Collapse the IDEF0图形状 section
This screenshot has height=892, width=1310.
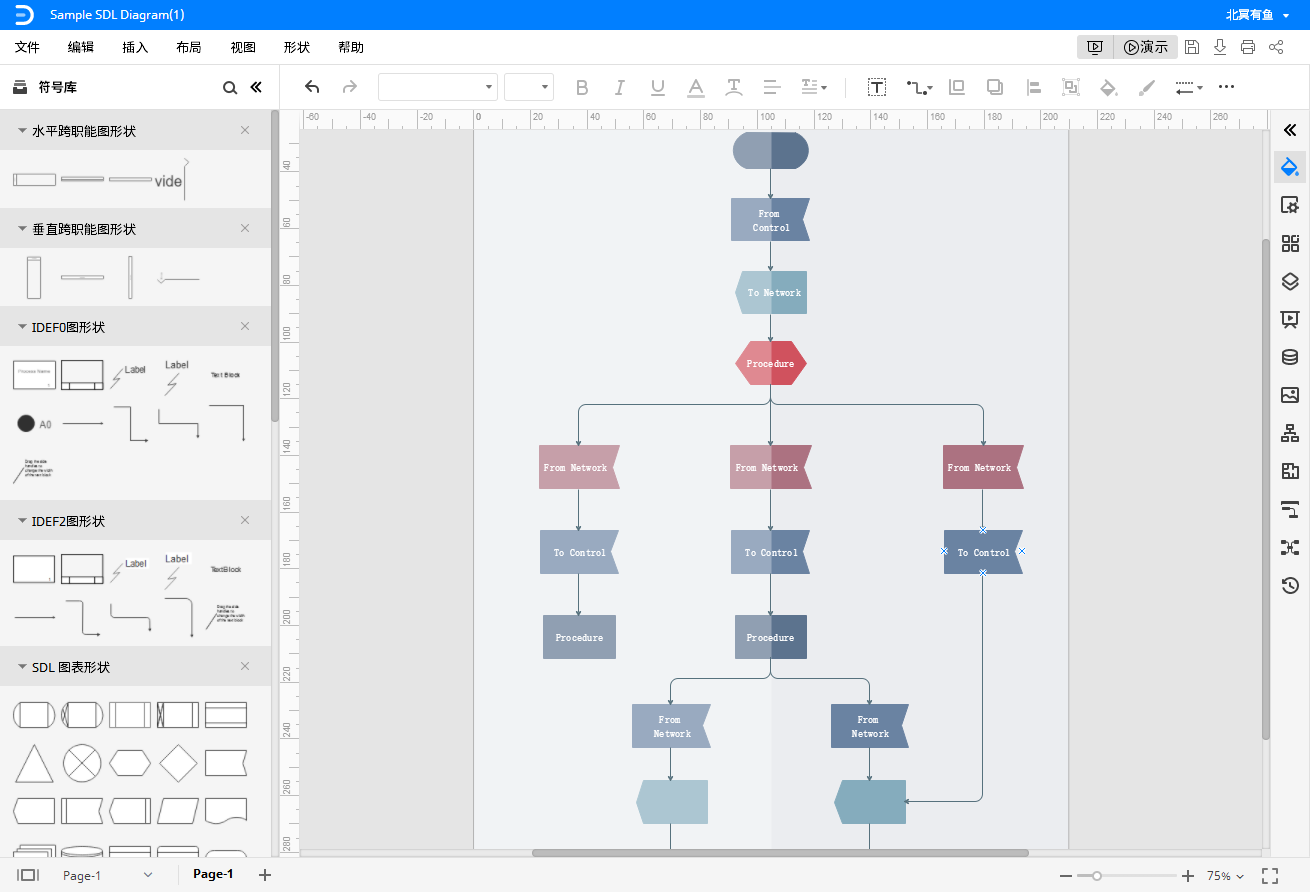tap(24, 327)
